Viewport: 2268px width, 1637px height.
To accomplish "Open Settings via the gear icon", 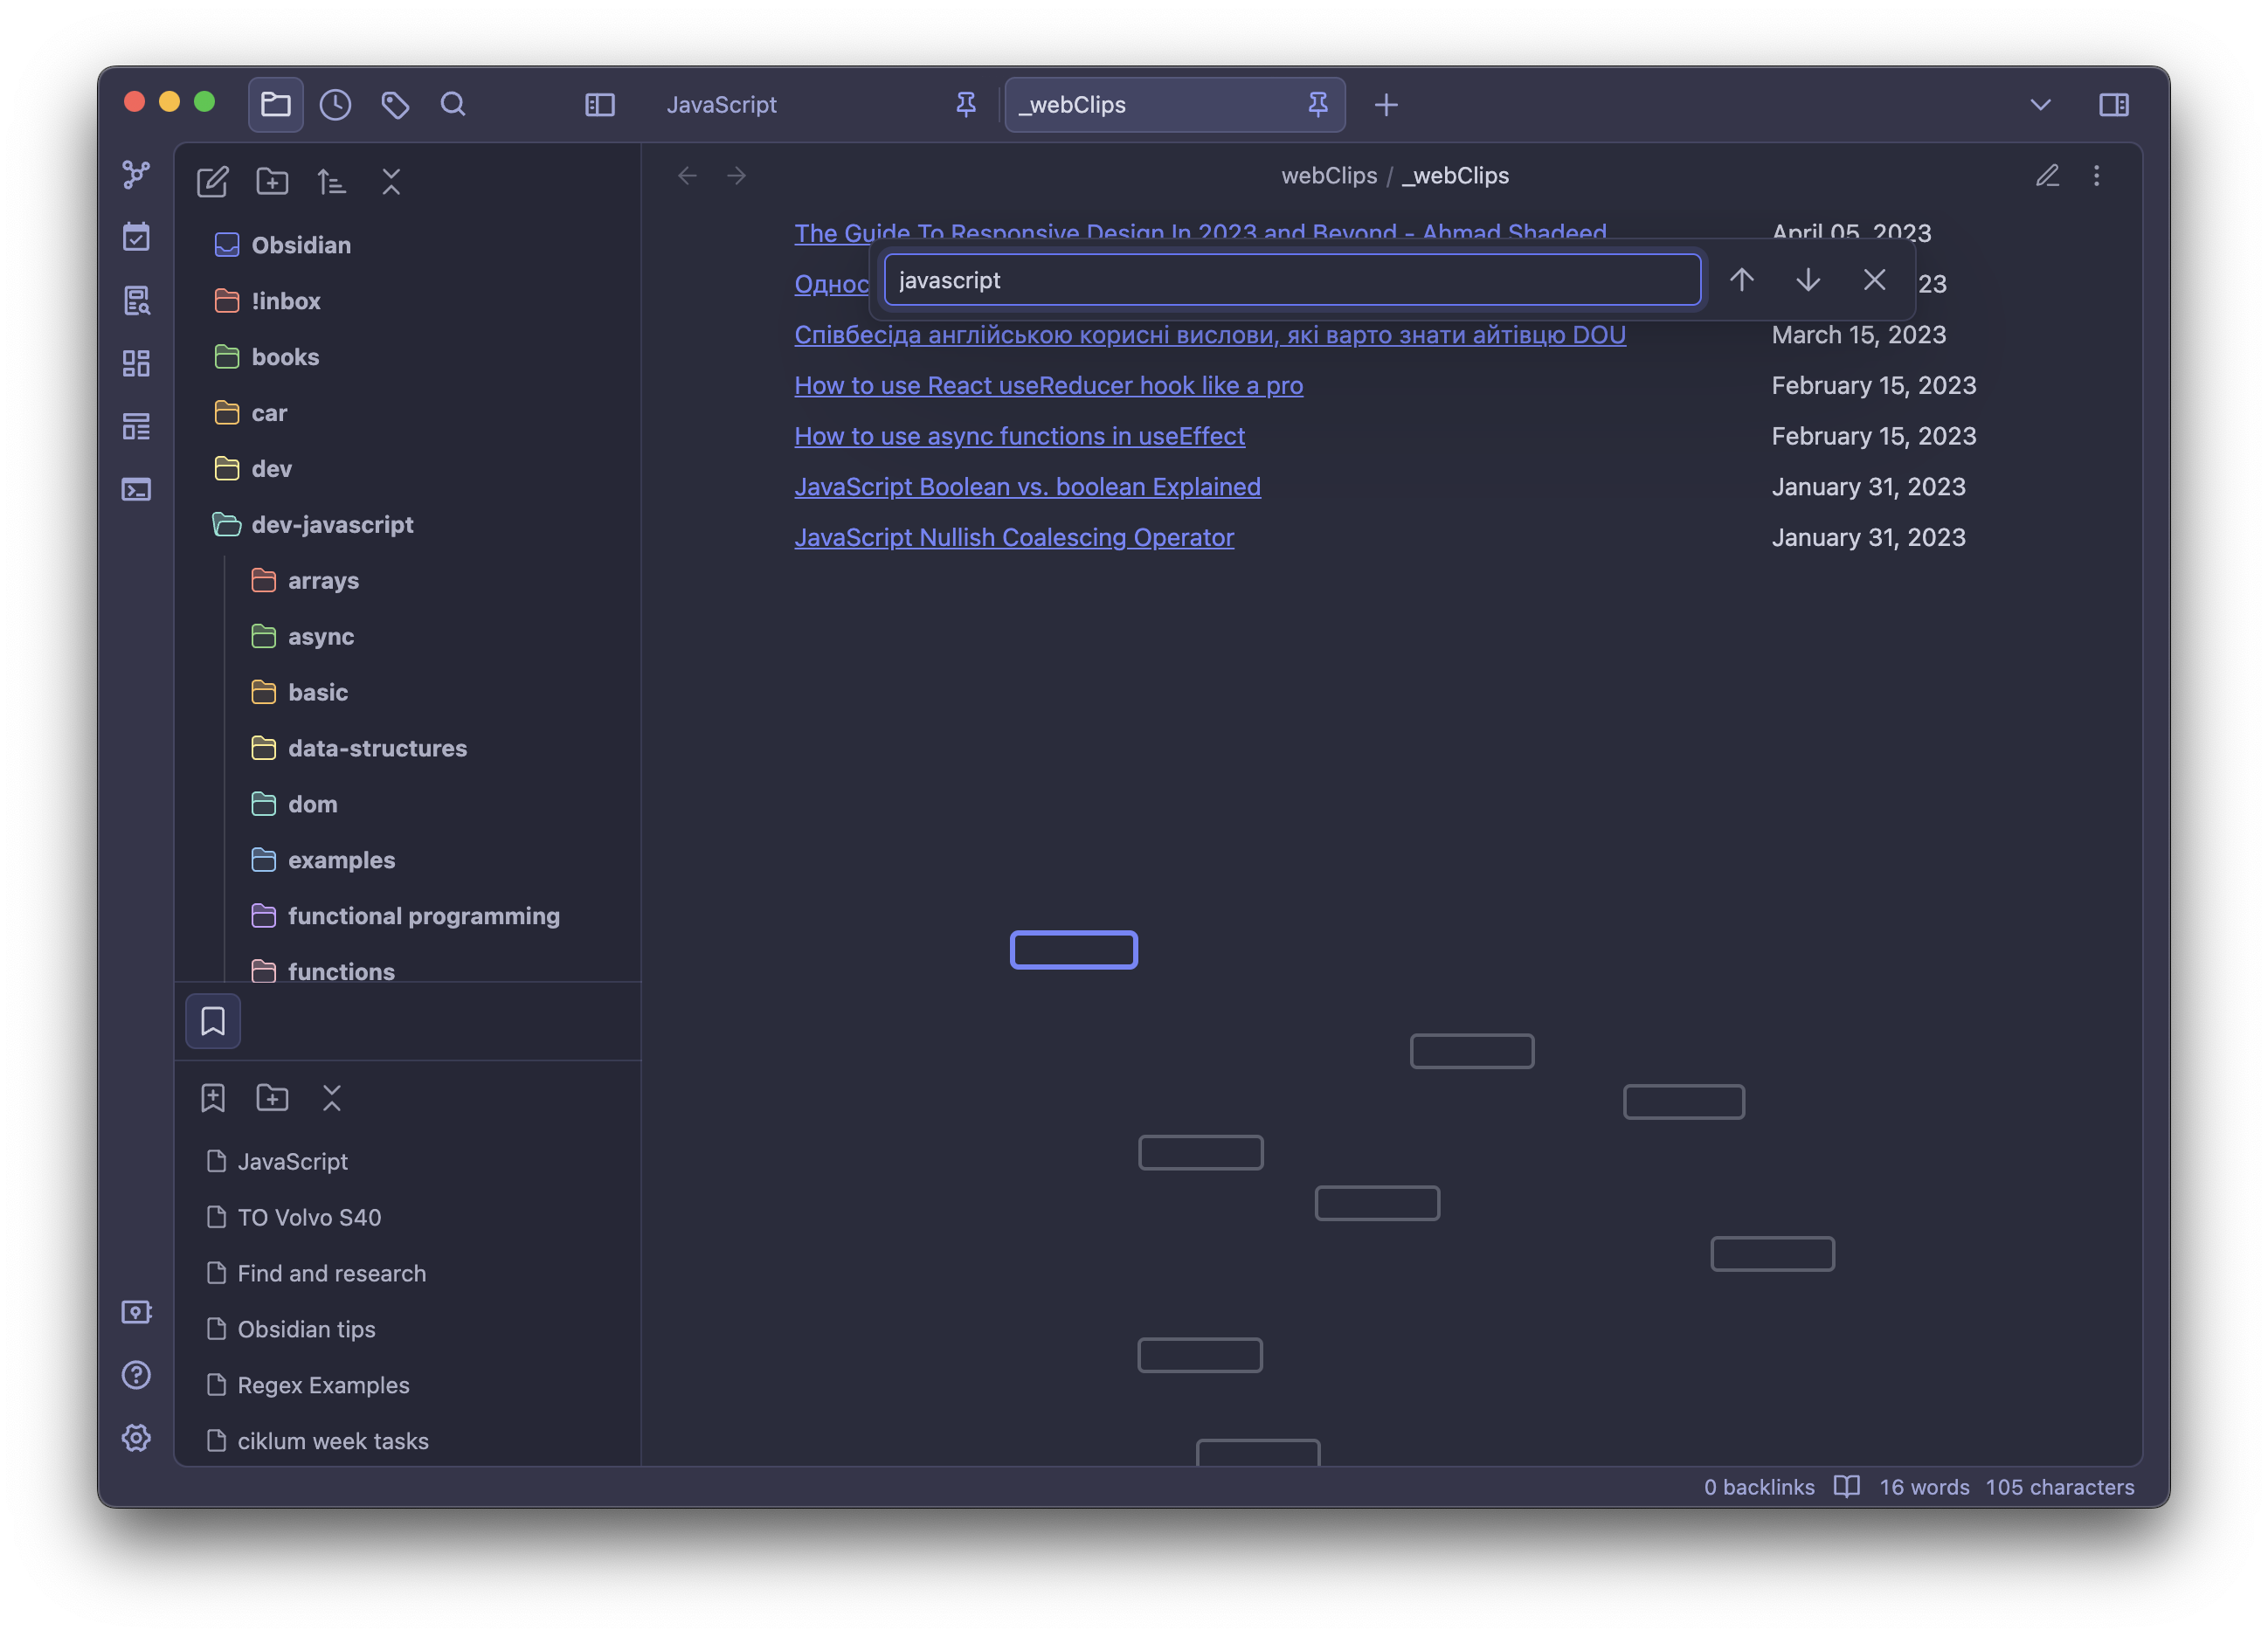I will (x=136, y=1437).
